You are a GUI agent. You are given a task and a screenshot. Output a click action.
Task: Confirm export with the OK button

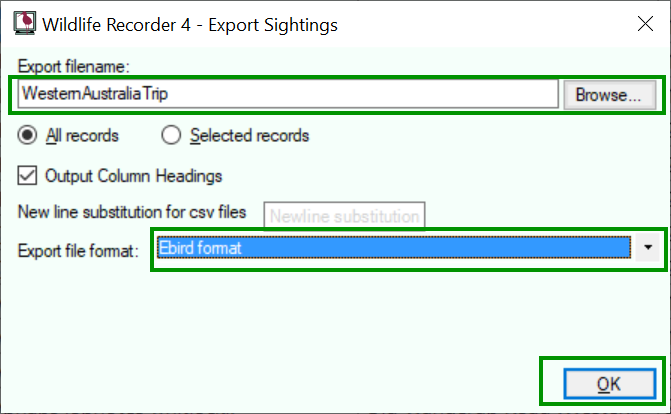point(609,384)
